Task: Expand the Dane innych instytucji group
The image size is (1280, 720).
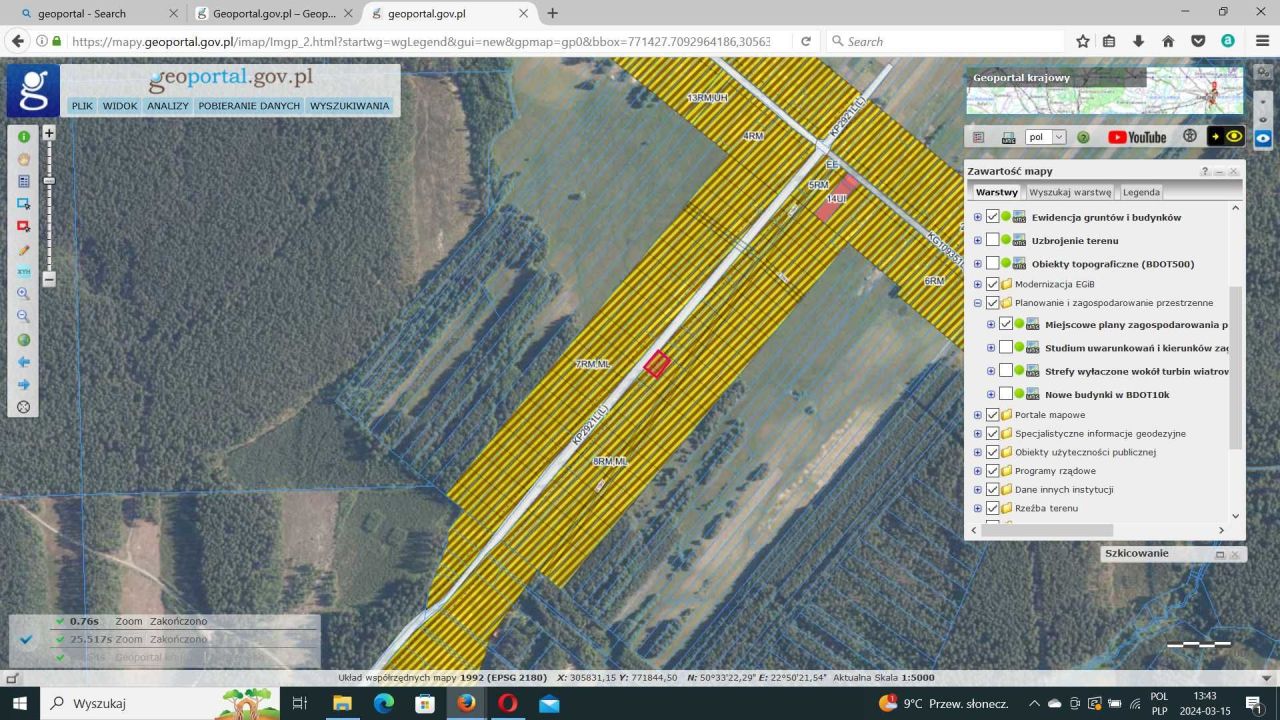Action: (x=978, y=490)
